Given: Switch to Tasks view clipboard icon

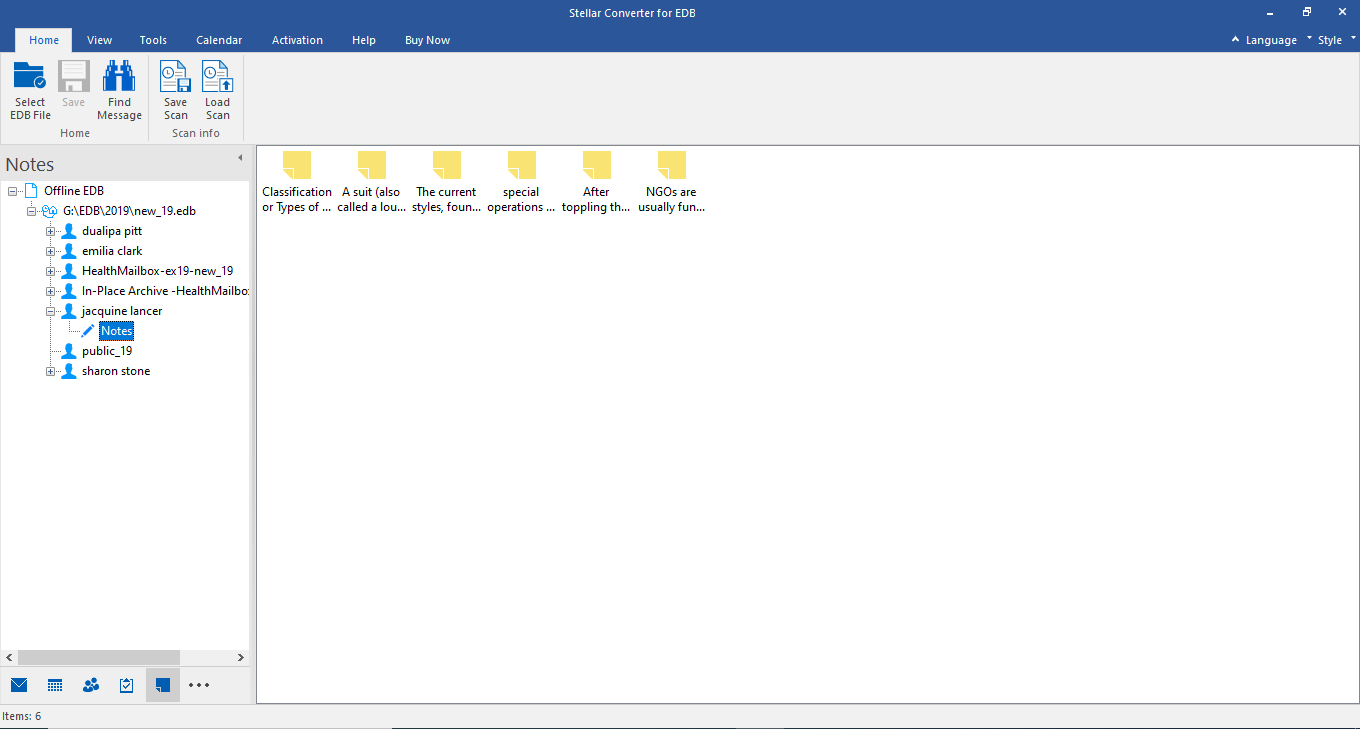Looking at the screenshot, I should tap(127, 685).
